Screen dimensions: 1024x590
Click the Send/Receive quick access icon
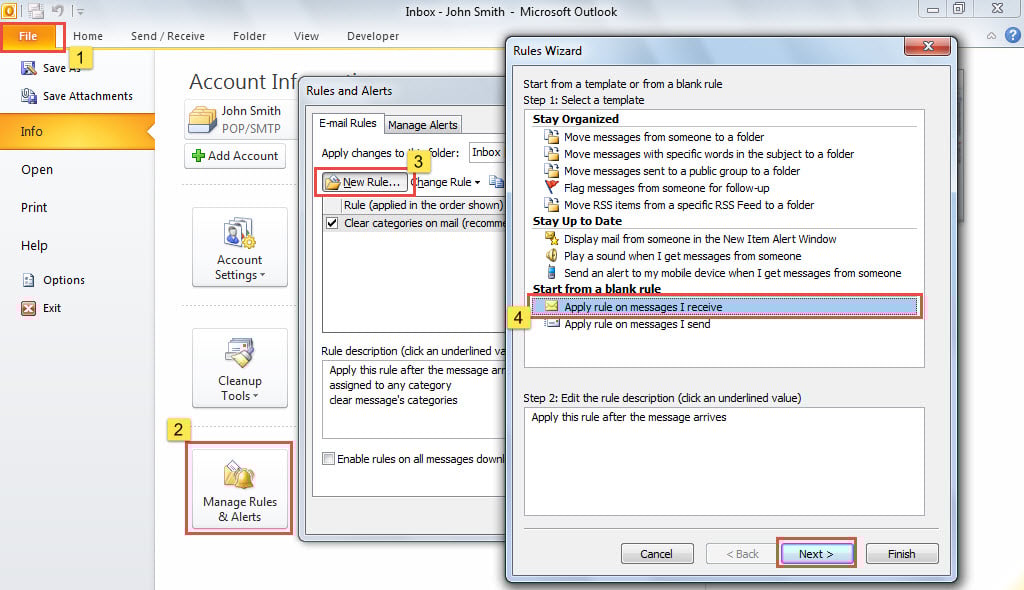click(x=35, y=10)
